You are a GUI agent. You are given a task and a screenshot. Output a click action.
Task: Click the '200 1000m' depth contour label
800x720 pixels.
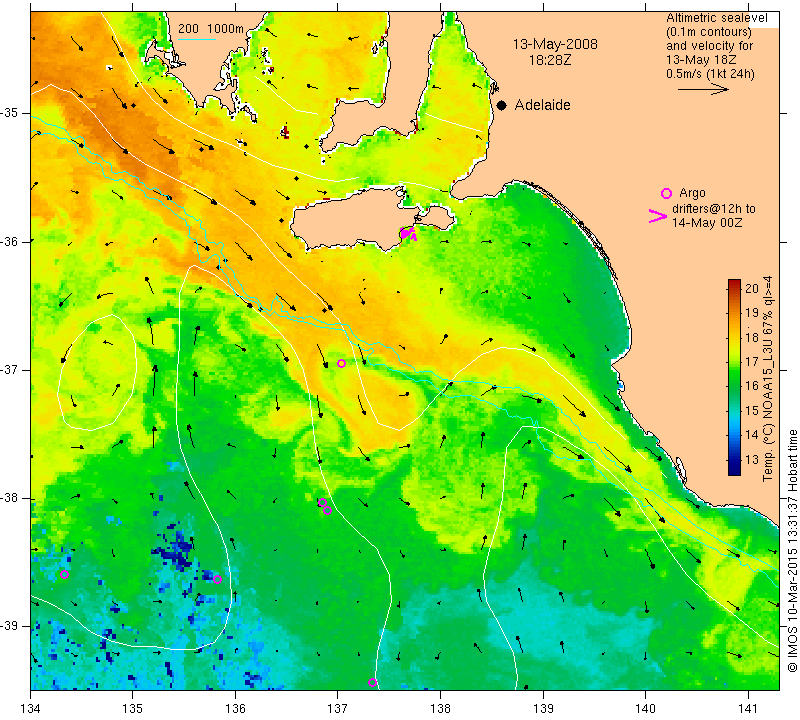point(211,29)
